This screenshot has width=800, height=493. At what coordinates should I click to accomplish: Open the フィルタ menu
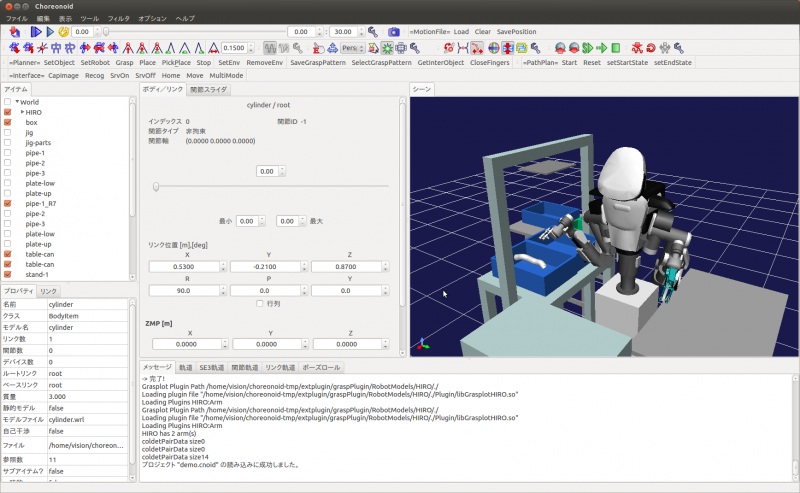click(x=118, y=18)
